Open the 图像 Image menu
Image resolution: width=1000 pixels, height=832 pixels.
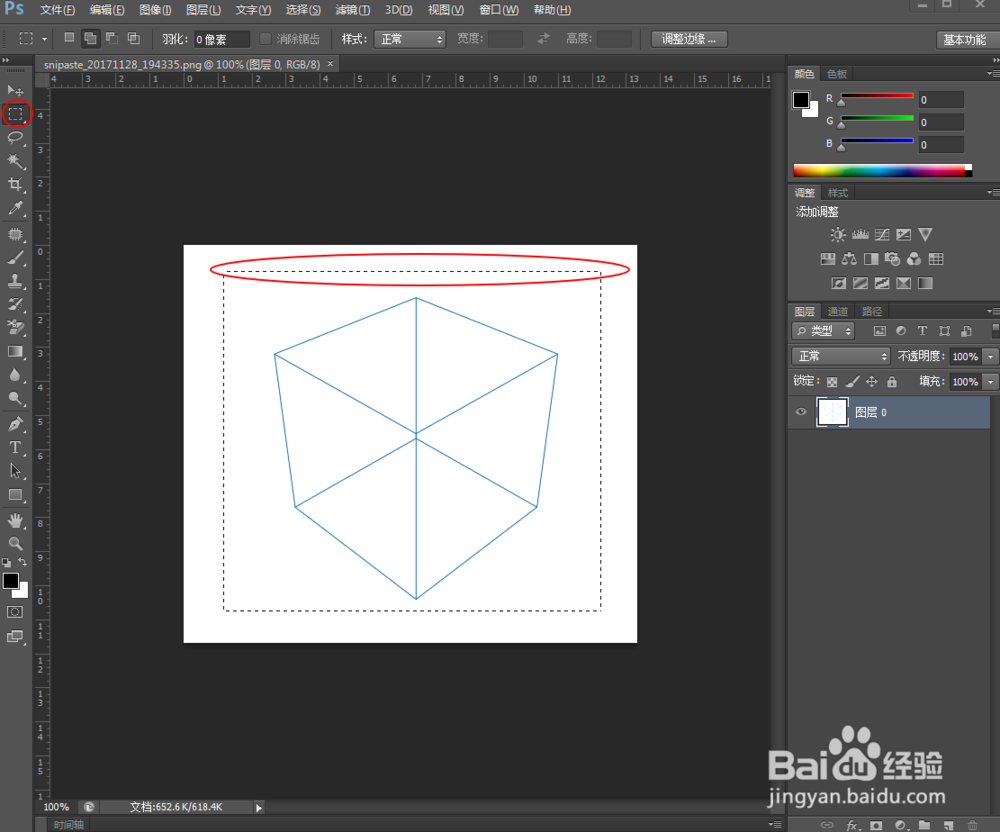tap(155, 10)
